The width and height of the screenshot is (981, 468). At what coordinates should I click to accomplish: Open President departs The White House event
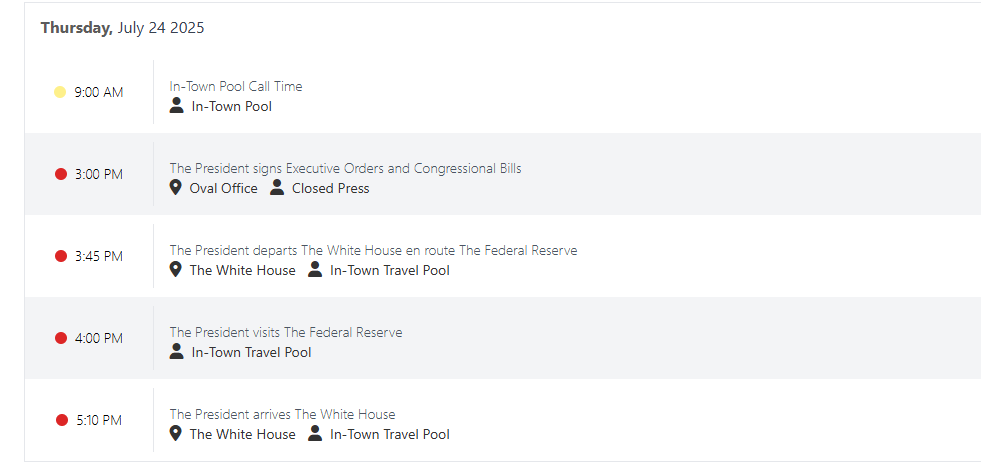click(x=374, y=250)
